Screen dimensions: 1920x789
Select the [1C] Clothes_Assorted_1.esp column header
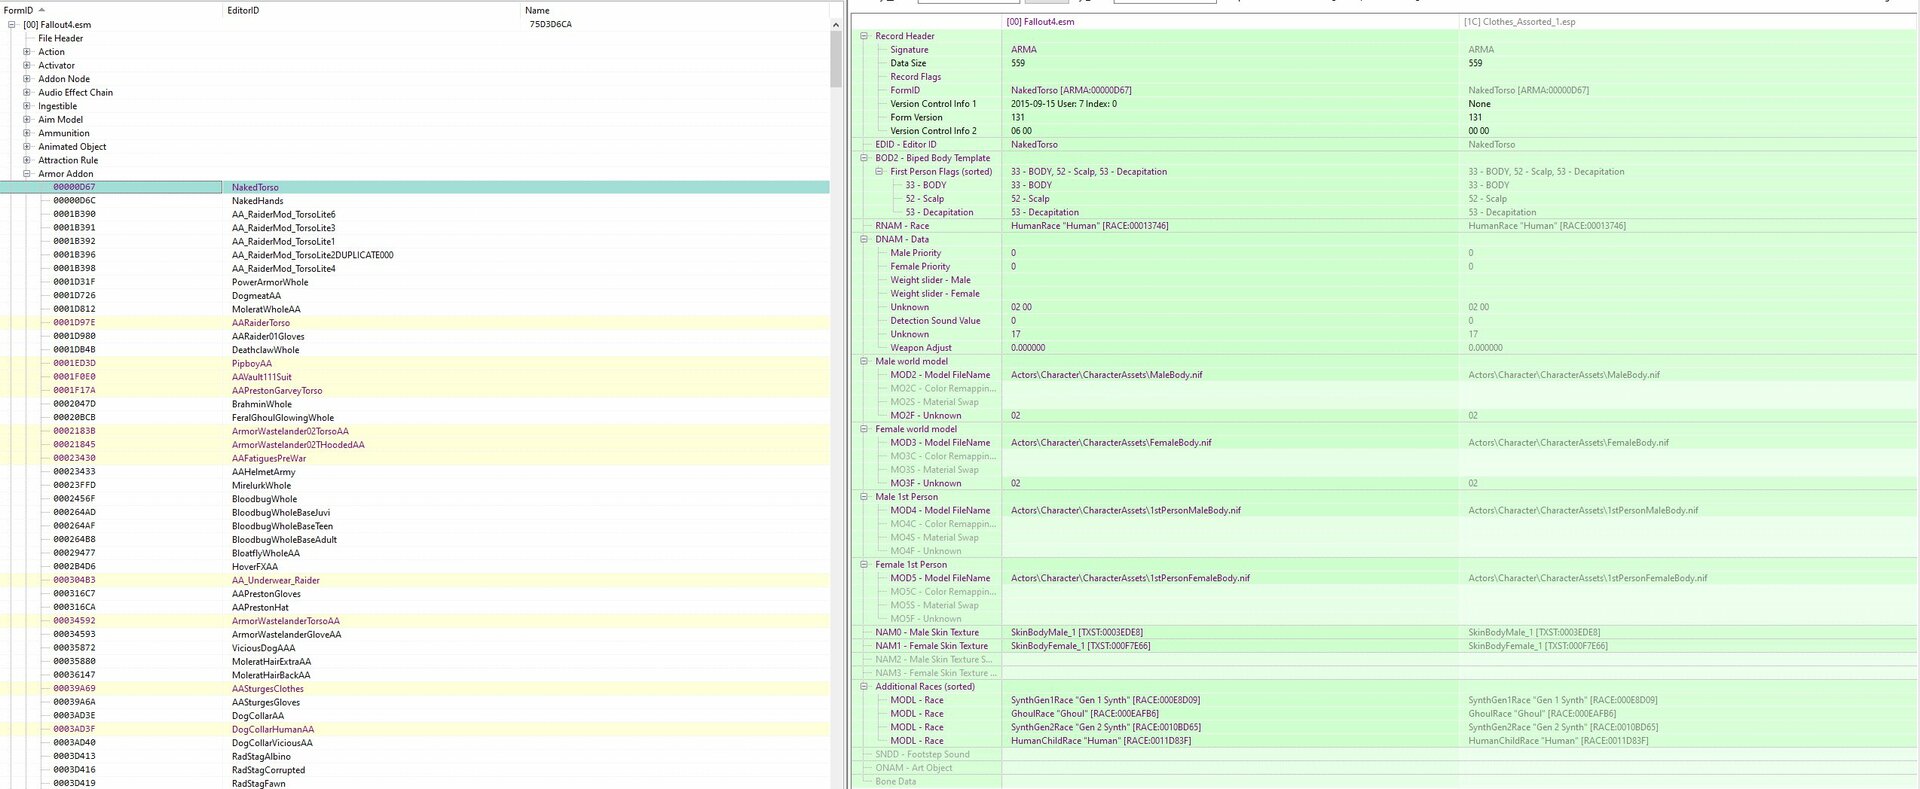pyautogui.click(x=1689, y=22)
